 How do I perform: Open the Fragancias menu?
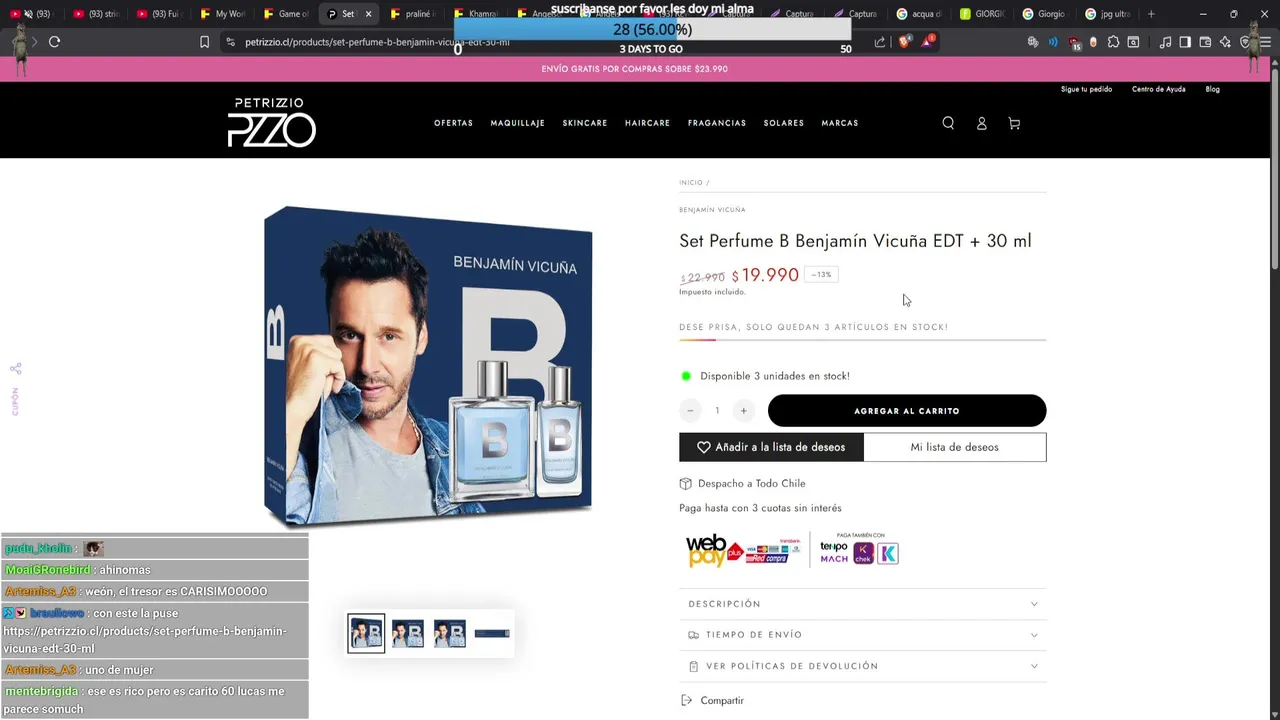pos(717,123)
